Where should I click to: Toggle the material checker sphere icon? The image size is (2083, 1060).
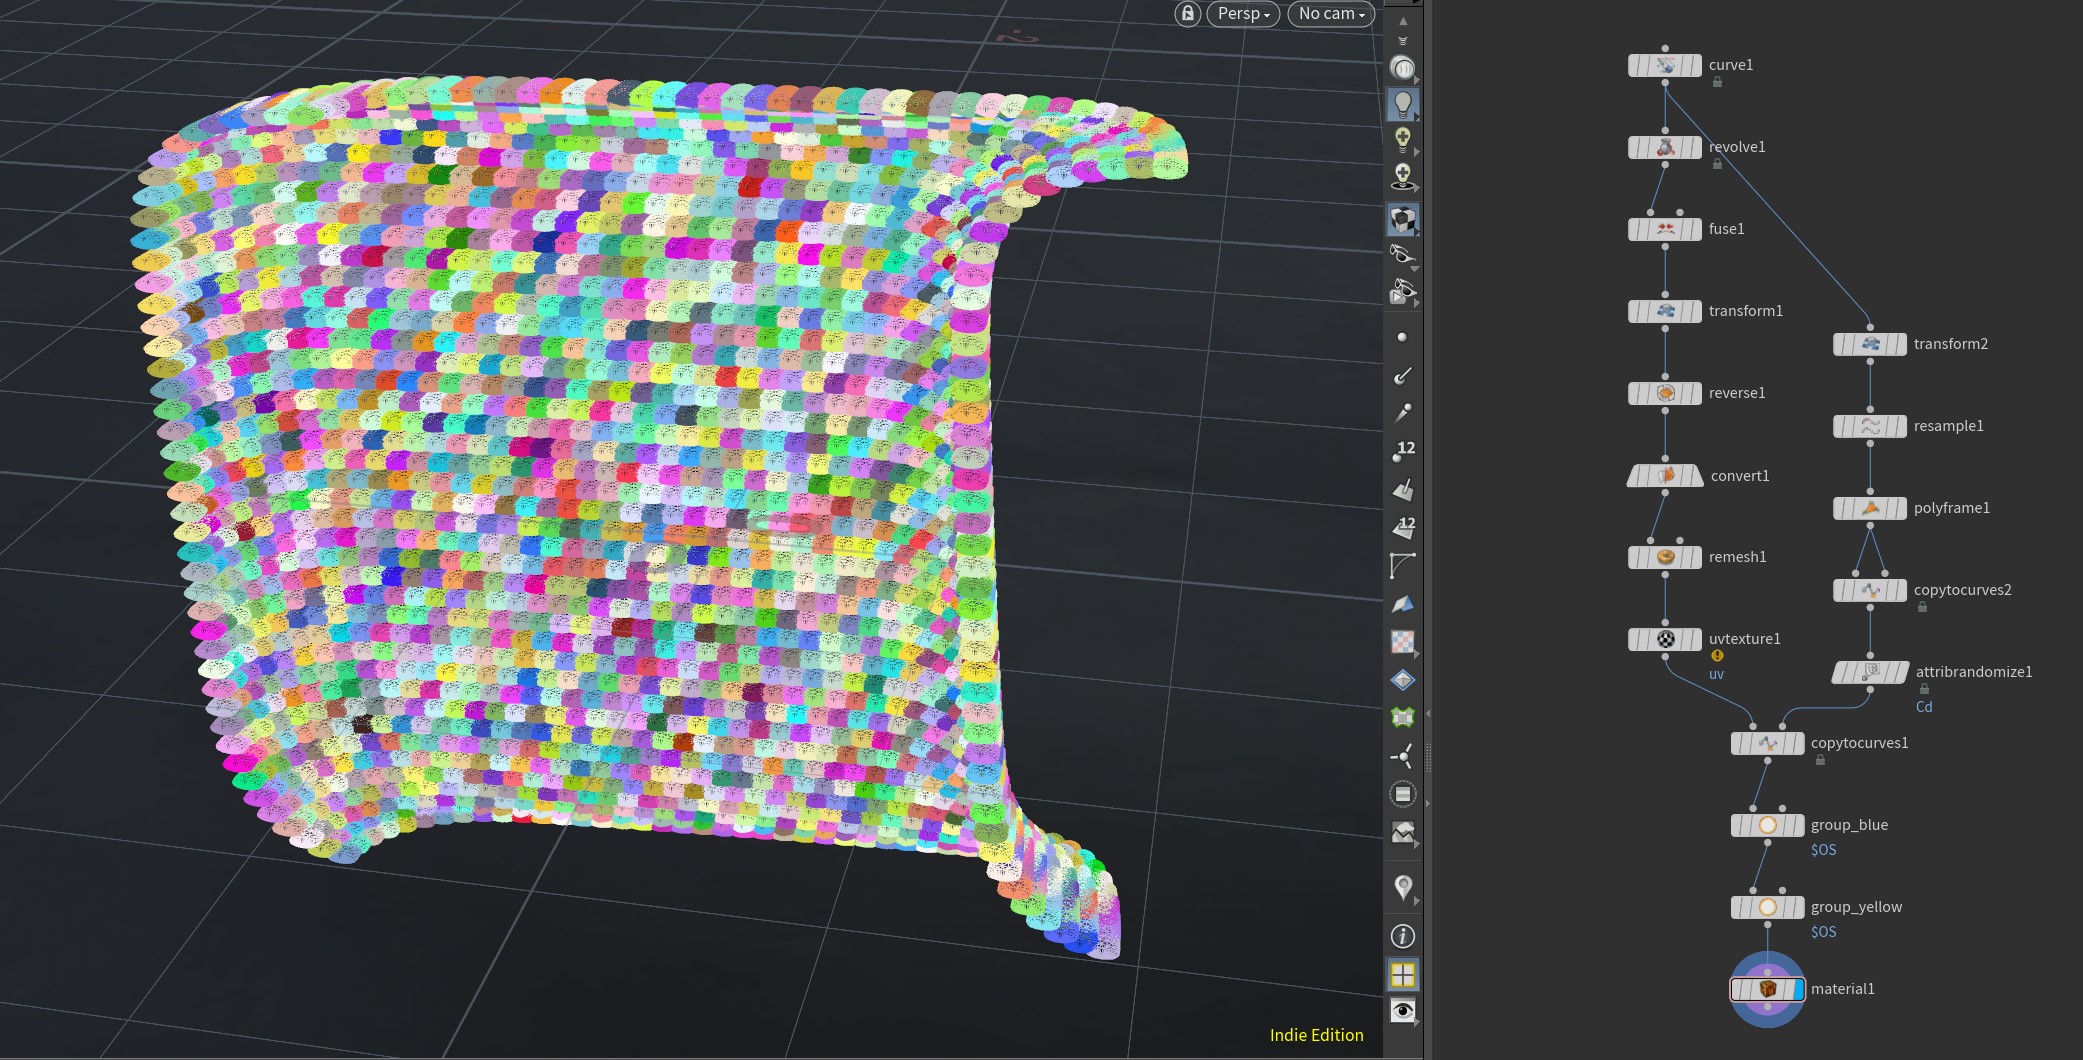pos(1402,219)
